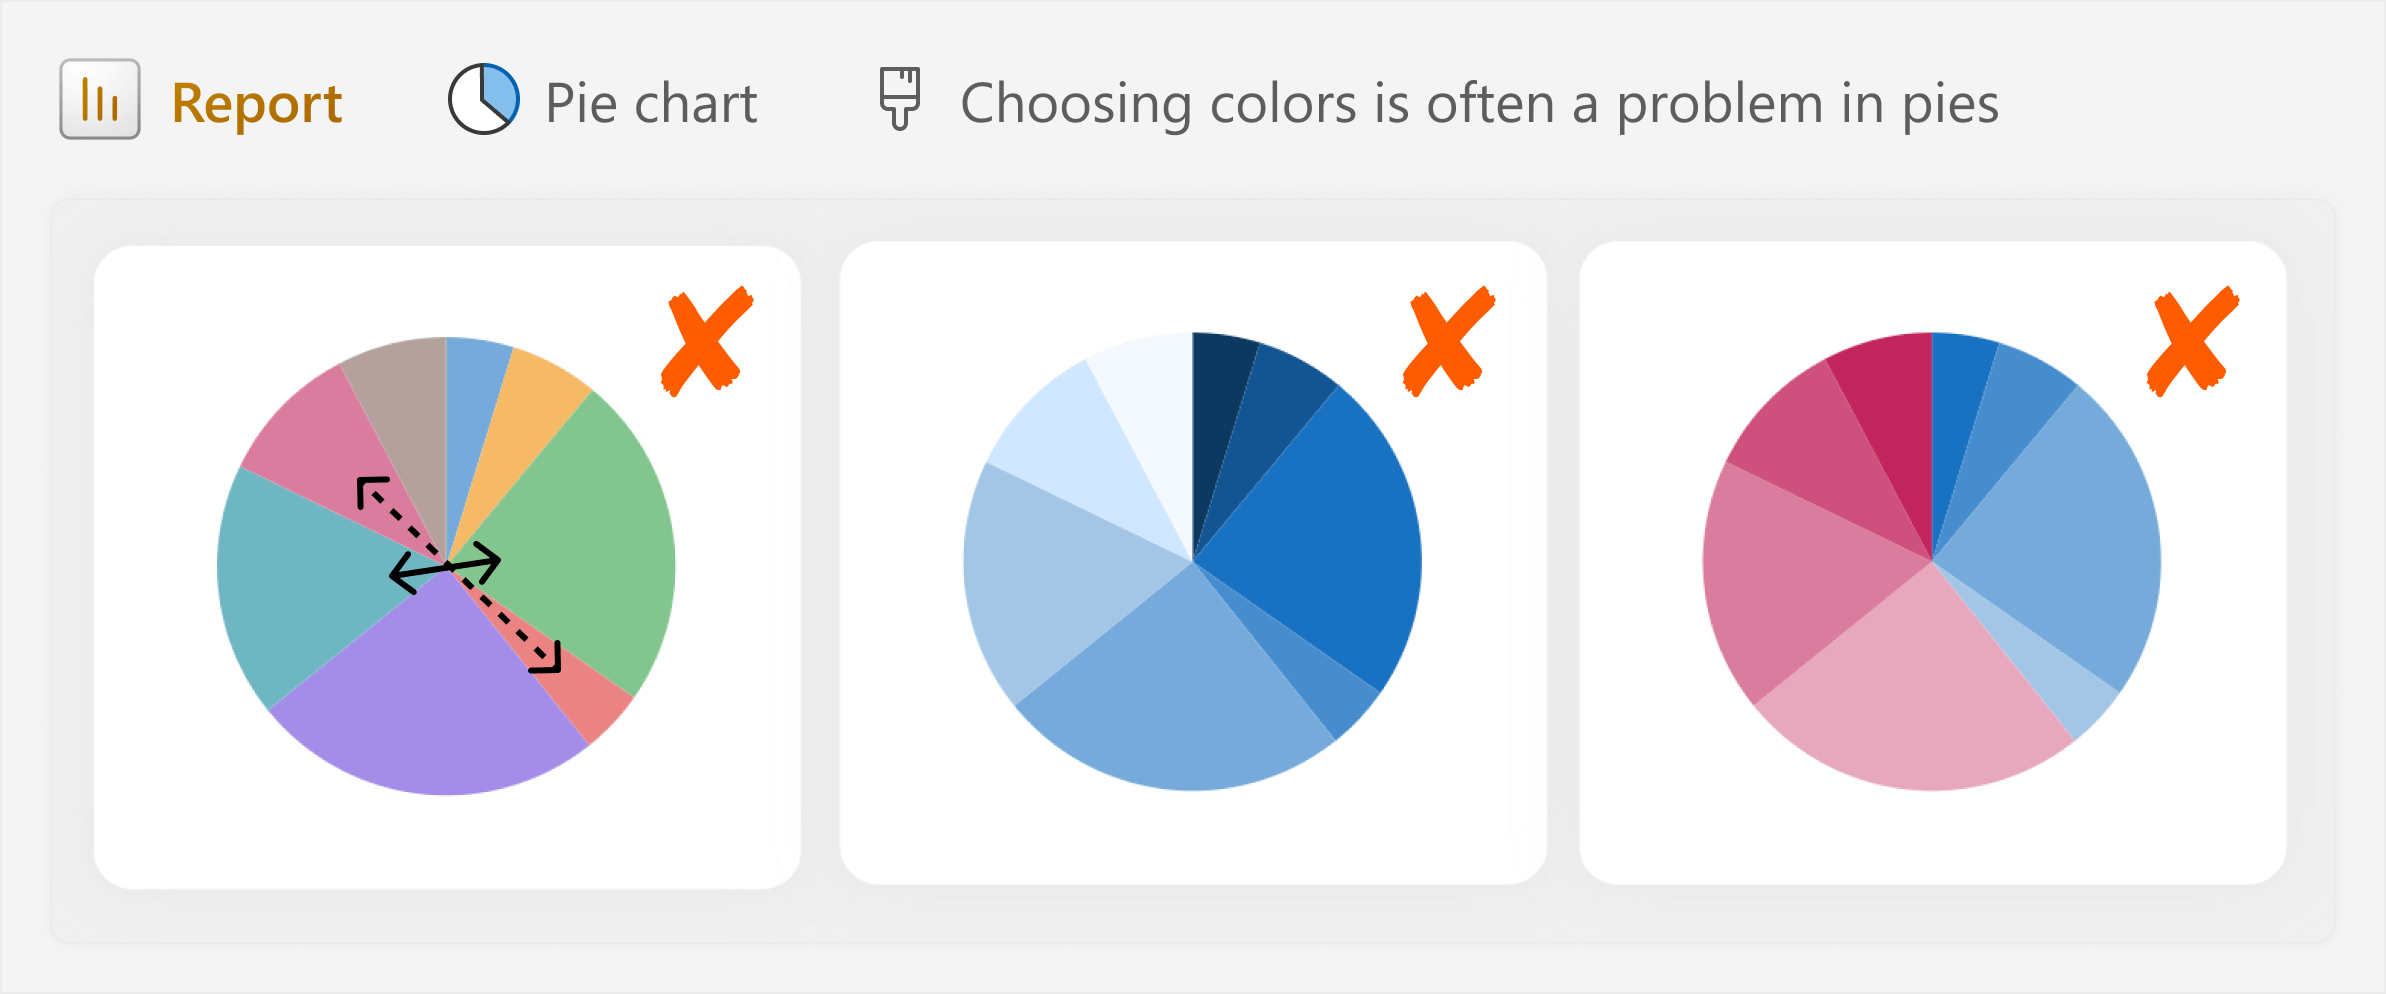Click the orange X on the multicolor pie
The width and height of the screenshot is (2386, 994).
tap(707, 340)
